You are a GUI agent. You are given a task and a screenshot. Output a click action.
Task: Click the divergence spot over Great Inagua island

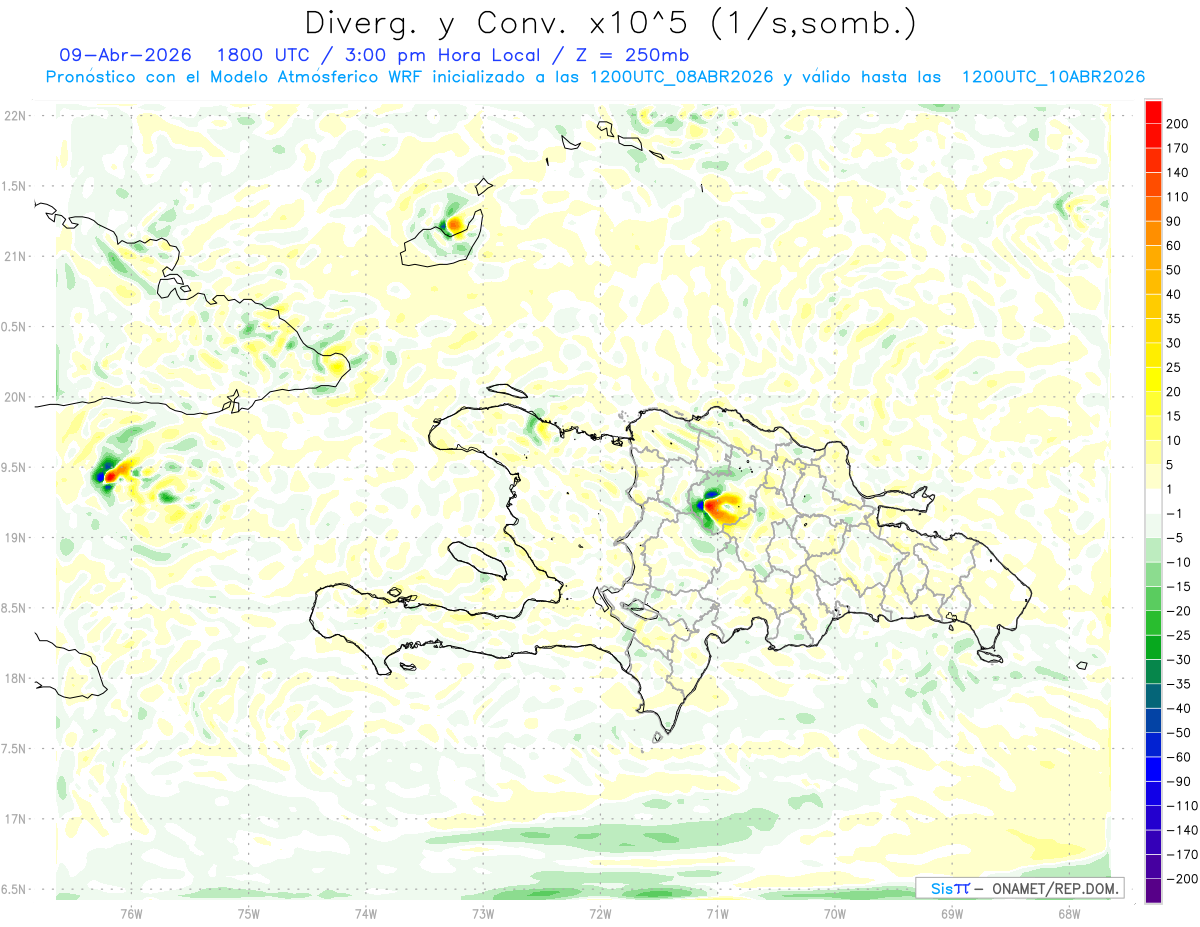tap(455, 224)
